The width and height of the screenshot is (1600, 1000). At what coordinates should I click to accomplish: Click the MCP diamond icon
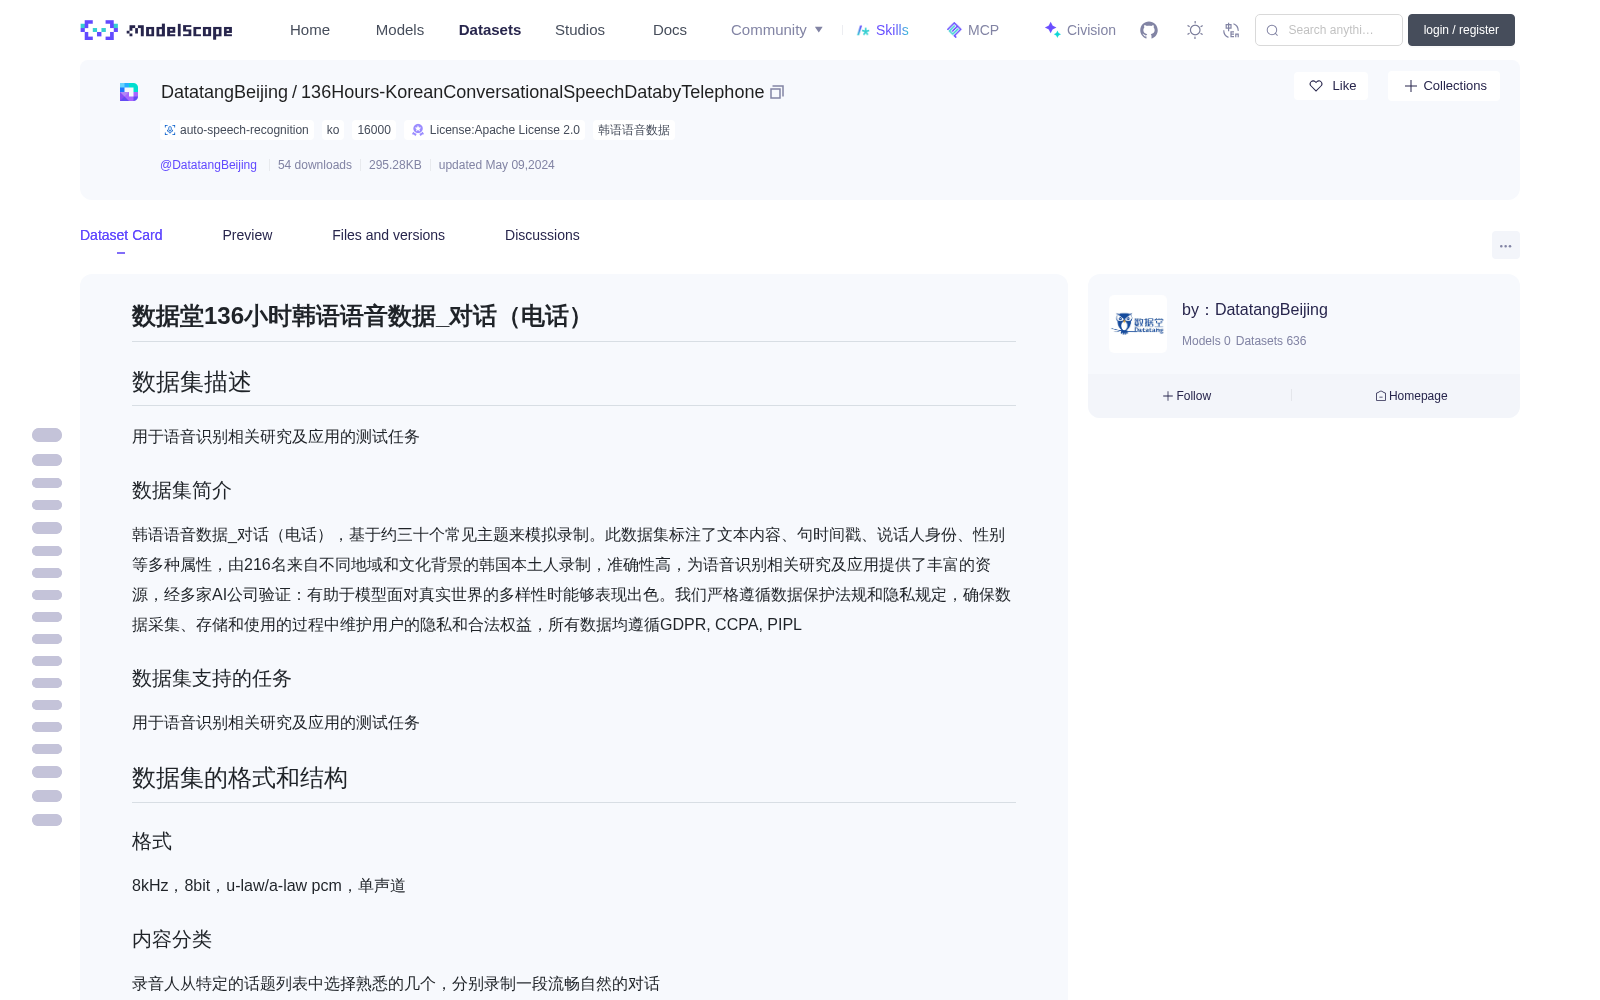pyautogui.click(x=954, y=30)
